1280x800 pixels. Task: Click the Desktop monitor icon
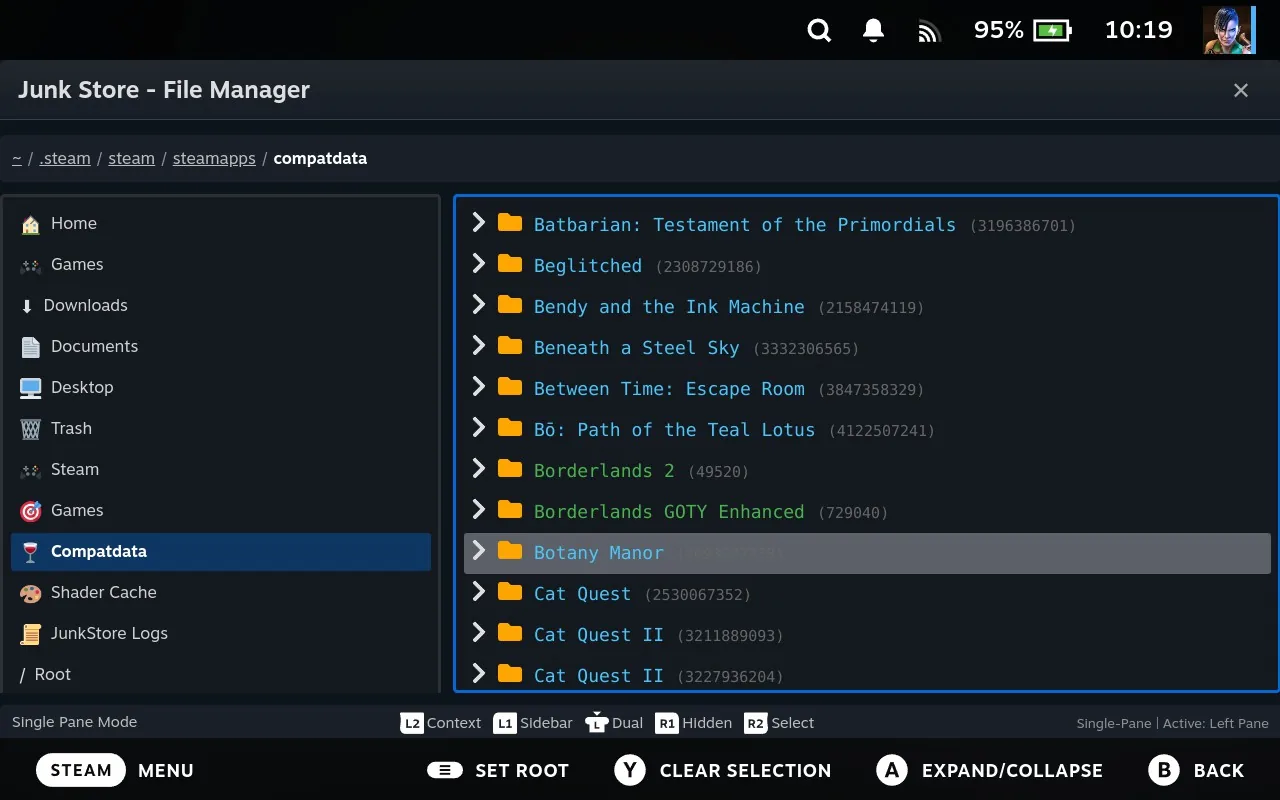coord(31,388)
